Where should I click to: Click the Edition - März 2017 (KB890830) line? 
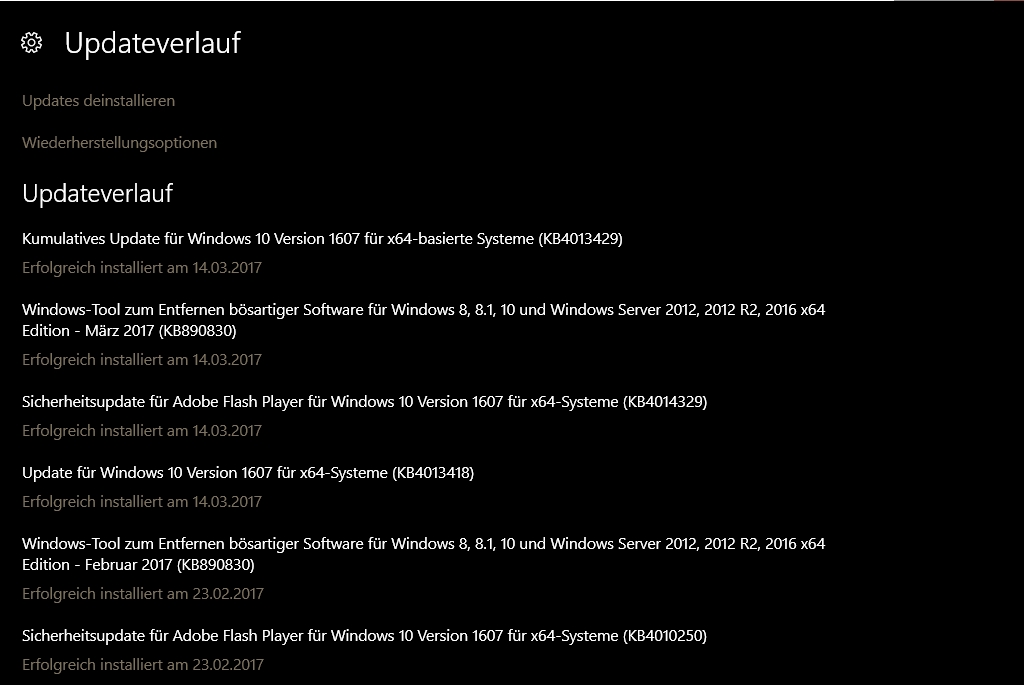(129, 331)
